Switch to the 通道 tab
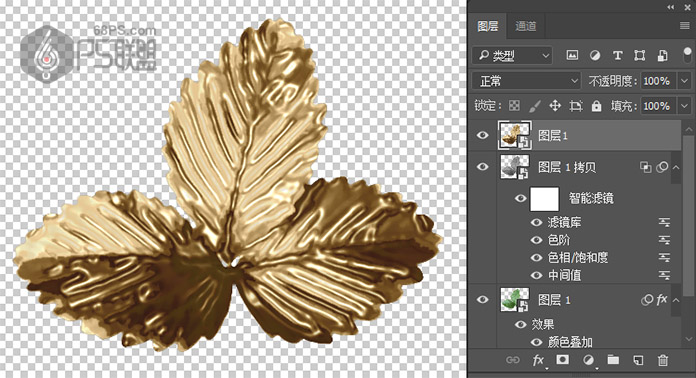Image resolution: width=696 pixels, height=378 pixels. tap(526, 26)
